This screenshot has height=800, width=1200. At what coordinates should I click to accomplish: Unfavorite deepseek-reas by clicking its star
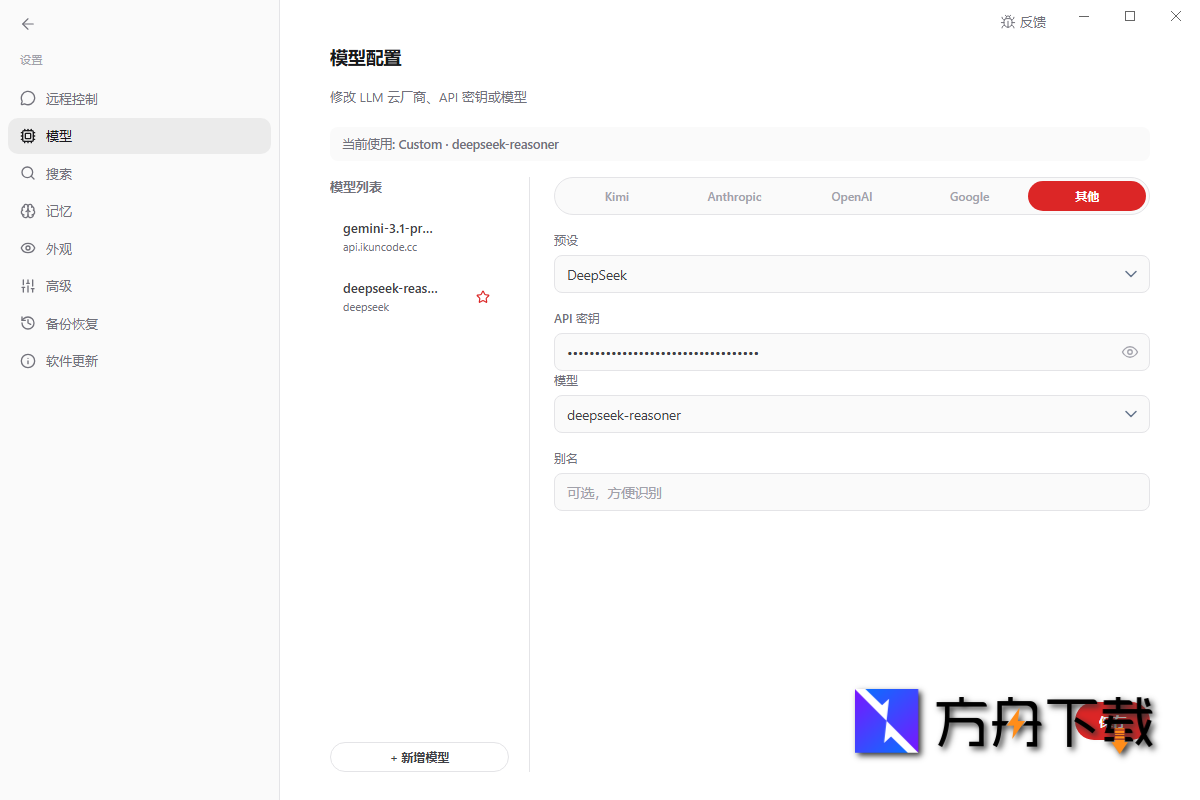[x=483, y=296]
